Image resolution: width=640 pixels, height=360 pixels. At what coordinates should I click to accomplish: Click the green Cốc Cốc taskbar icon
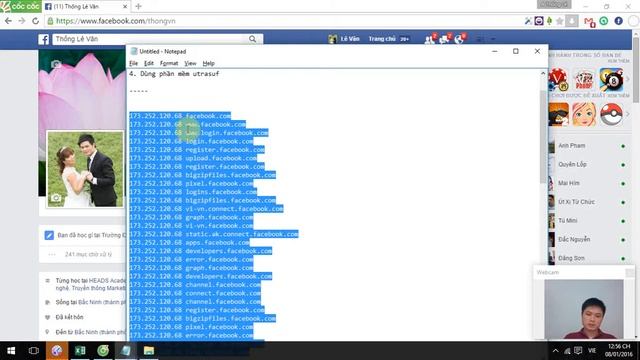pyautogui.click(x=103, y=351)
